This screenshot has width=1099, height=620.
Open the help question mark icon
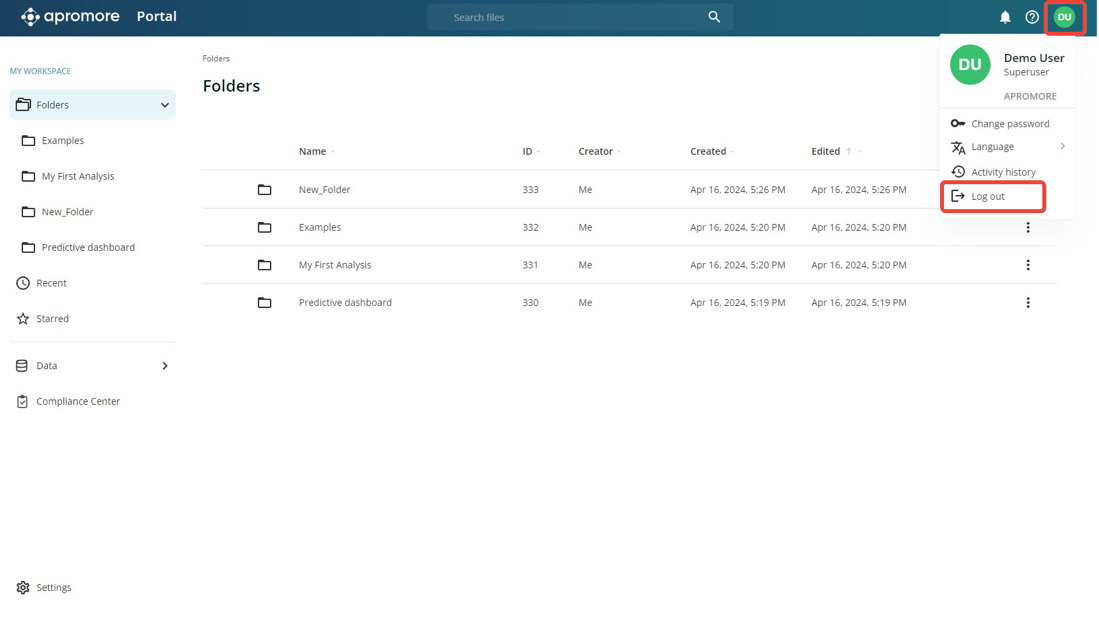tap(1032, 17)
